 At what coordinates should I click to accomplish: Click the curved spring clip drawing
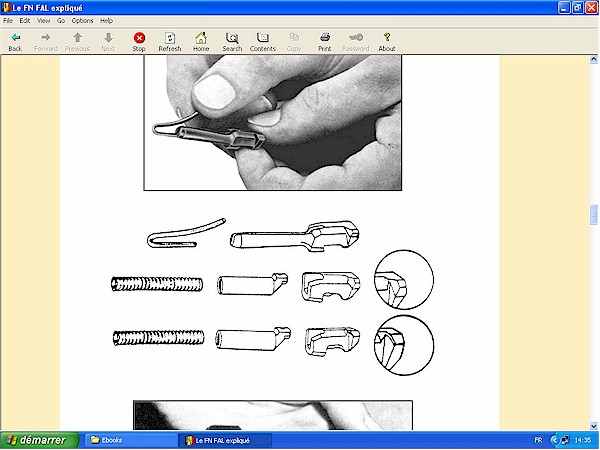(186, 233)
